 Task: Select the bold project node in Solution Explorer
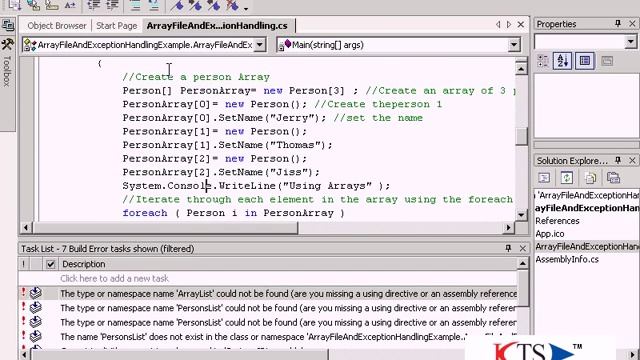tap(587, 208)
